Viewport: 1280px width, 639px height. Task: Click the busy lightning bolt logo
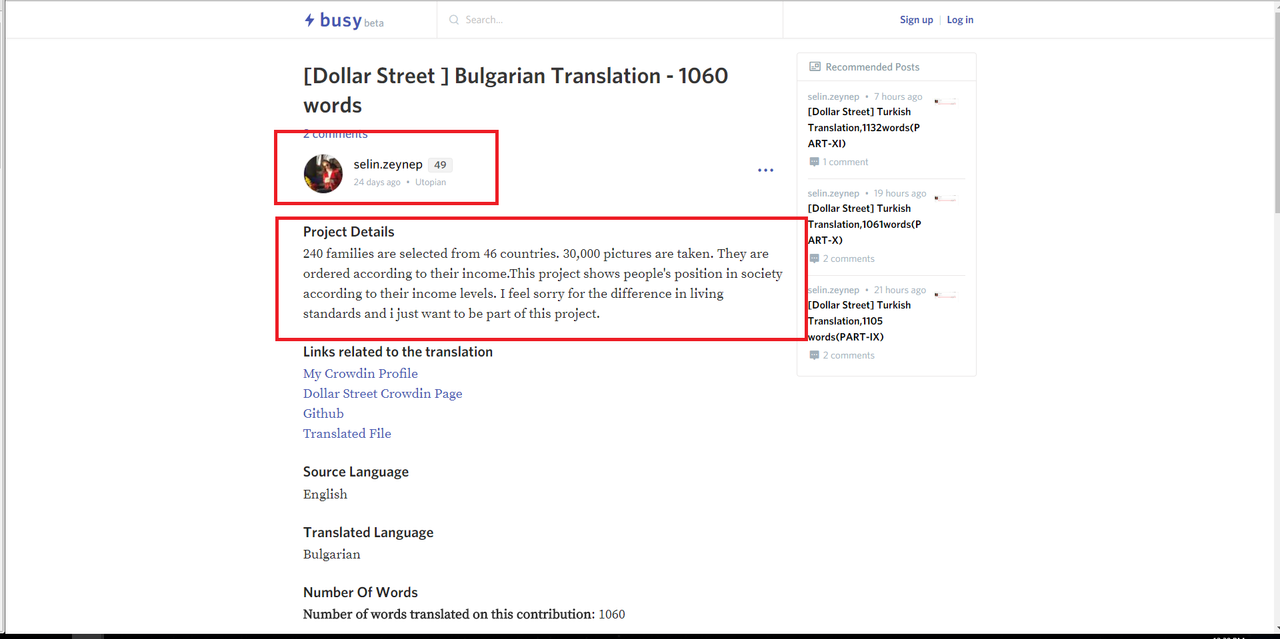click(x=310, y=20)
